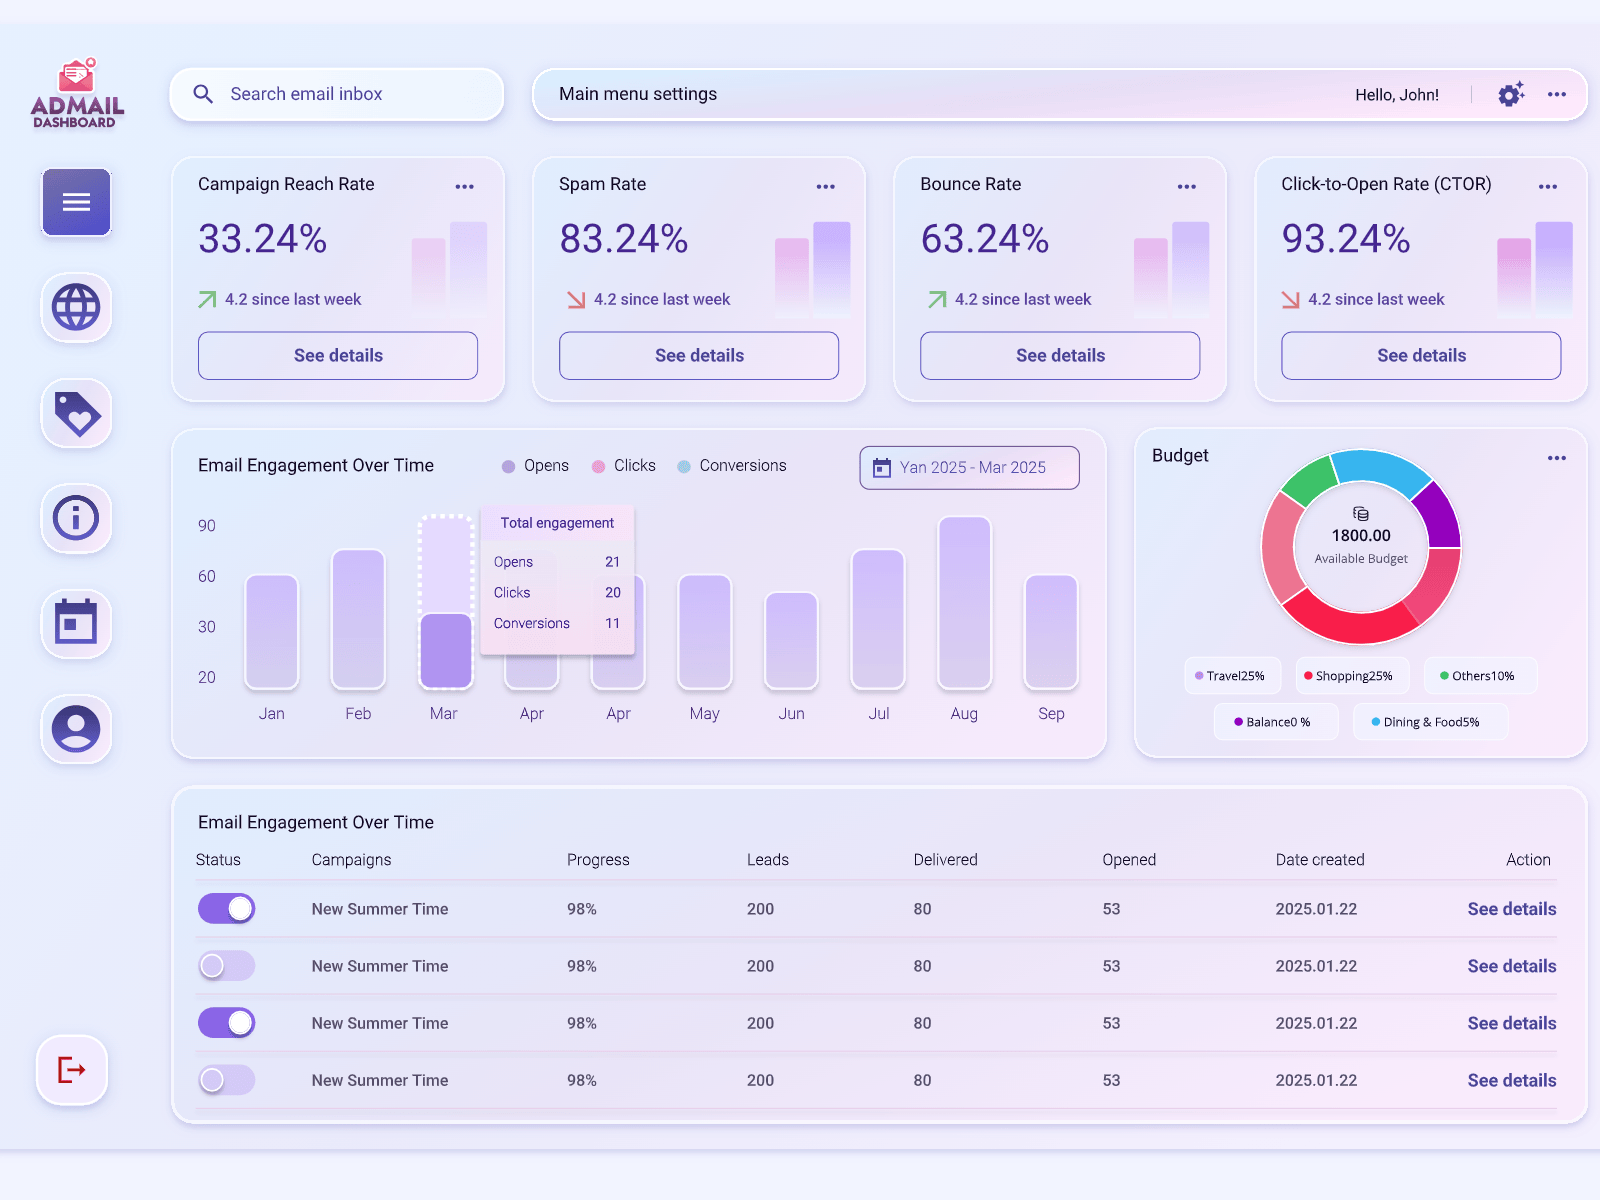Click the ellipsis menu beside Hello, John!

point(1556,94)
